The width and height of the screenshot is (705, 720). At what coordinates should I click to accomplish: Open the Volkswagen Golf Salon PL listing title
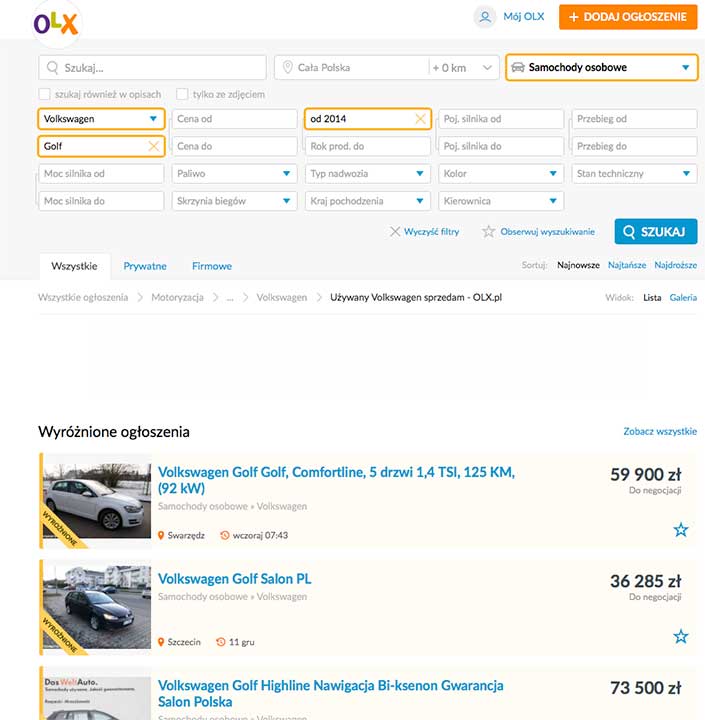[x=234, y=579]
